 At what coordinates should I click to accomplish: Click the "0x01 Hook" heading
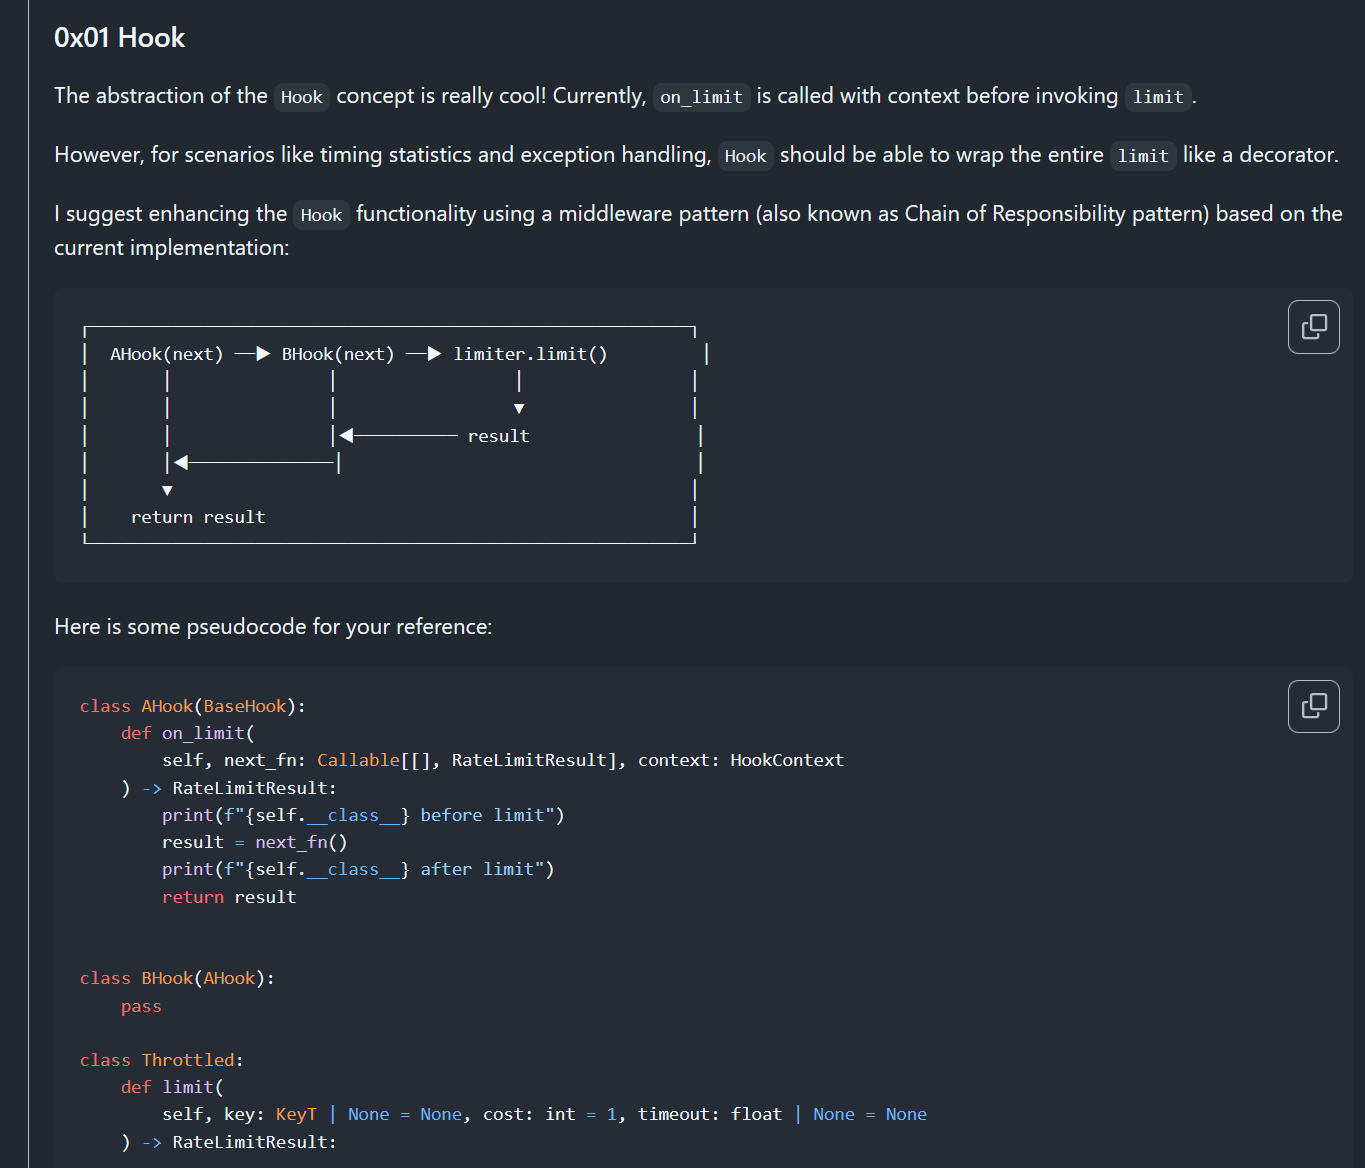pyautogui.click(x=119, y=38)
